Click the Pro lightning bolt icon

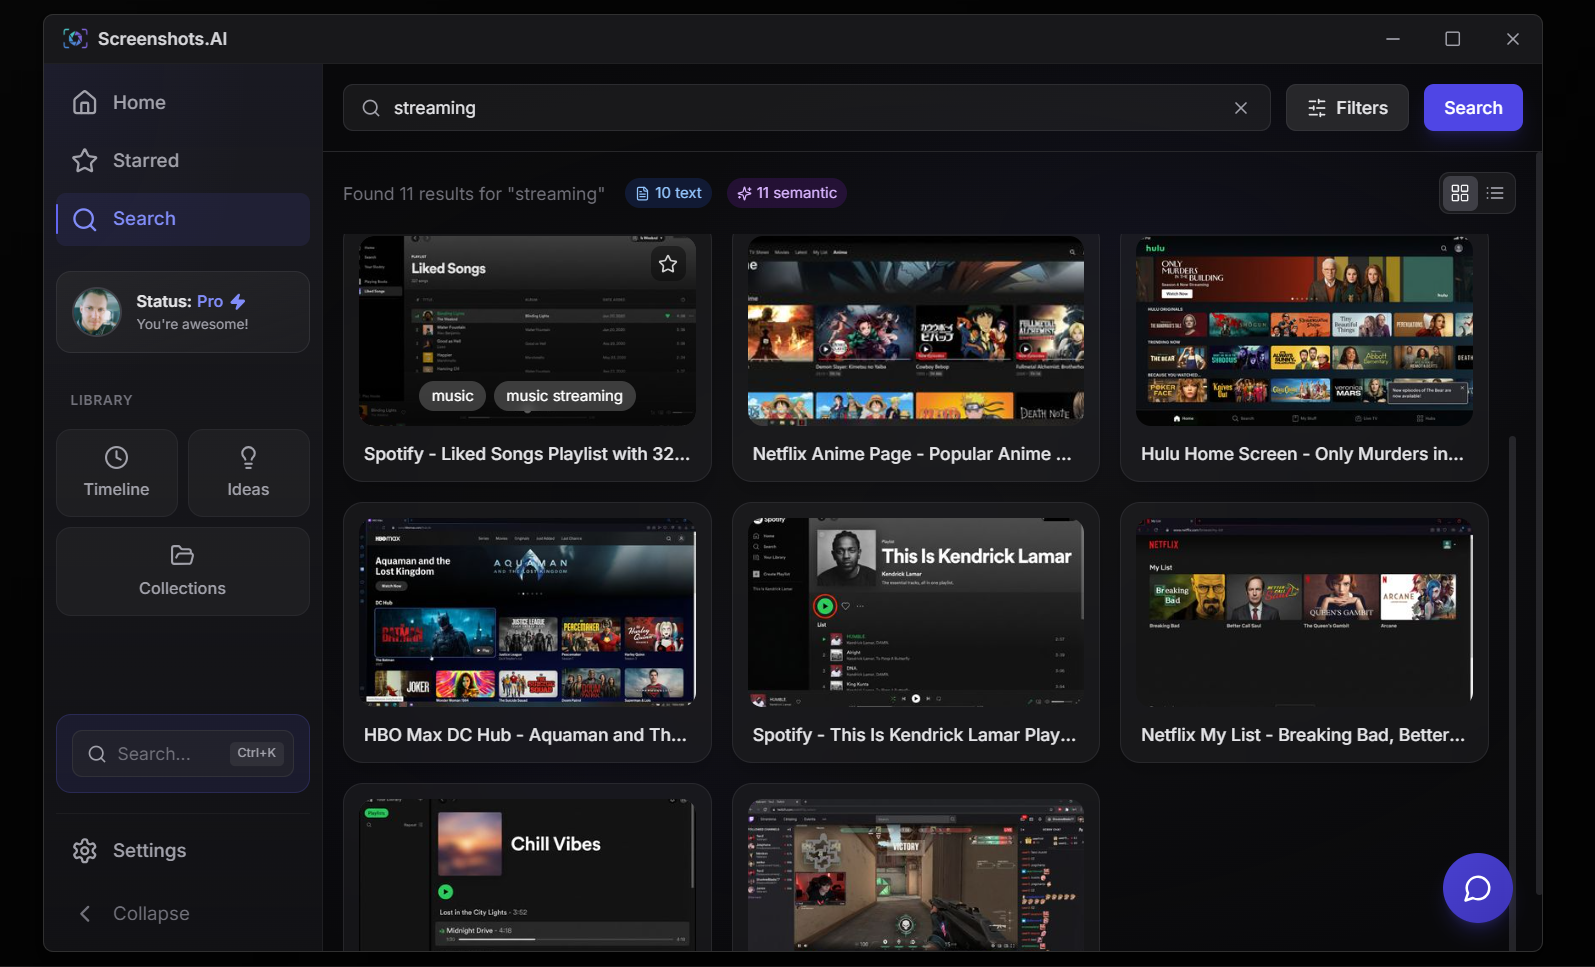coord(238,301)
